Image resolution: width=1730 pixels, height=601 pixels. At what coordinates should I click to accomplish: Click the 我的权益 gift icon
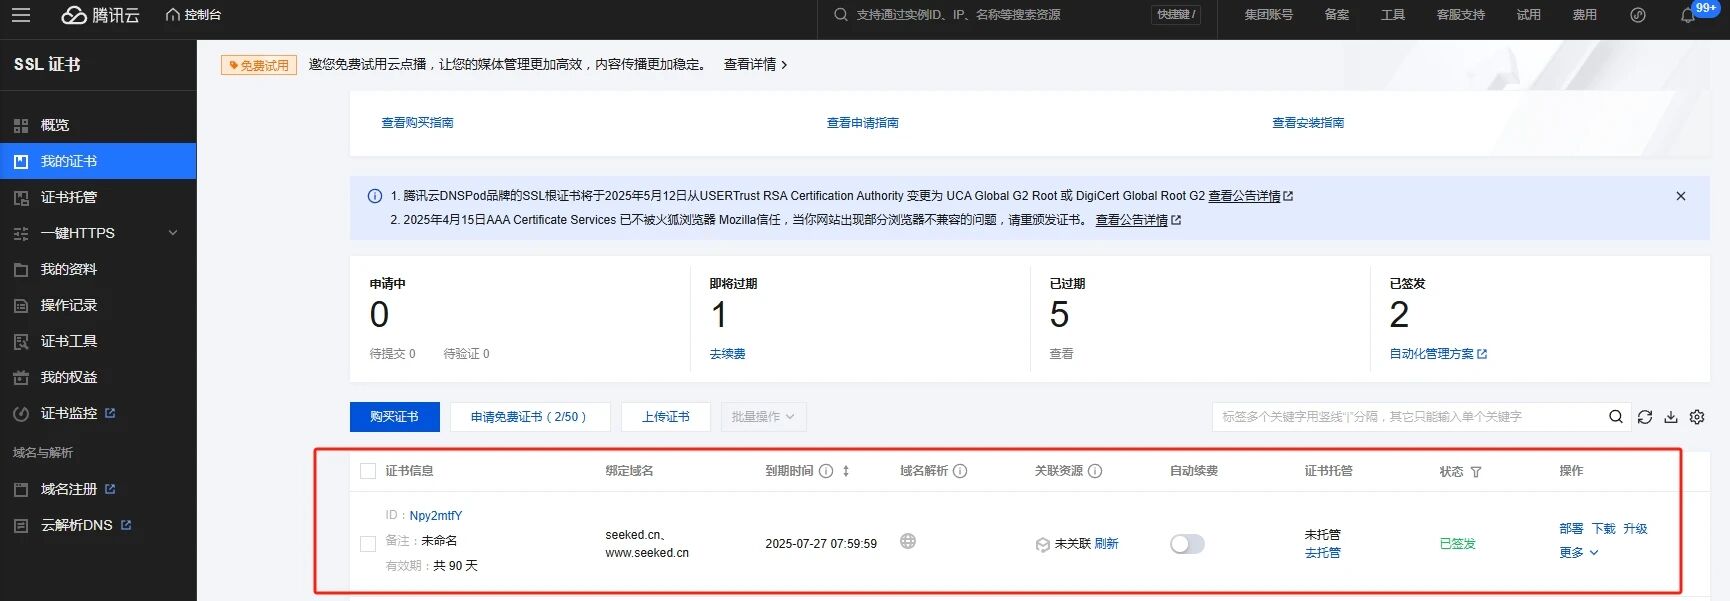[21, 378]
